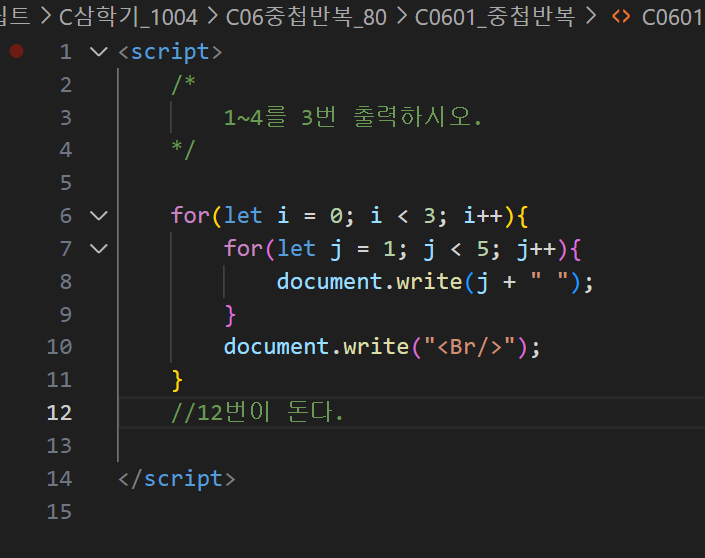This screenshot has width=705, height=558.
Task: Click the comment '//12번이 돈다.'
Action: click(257, 412)
